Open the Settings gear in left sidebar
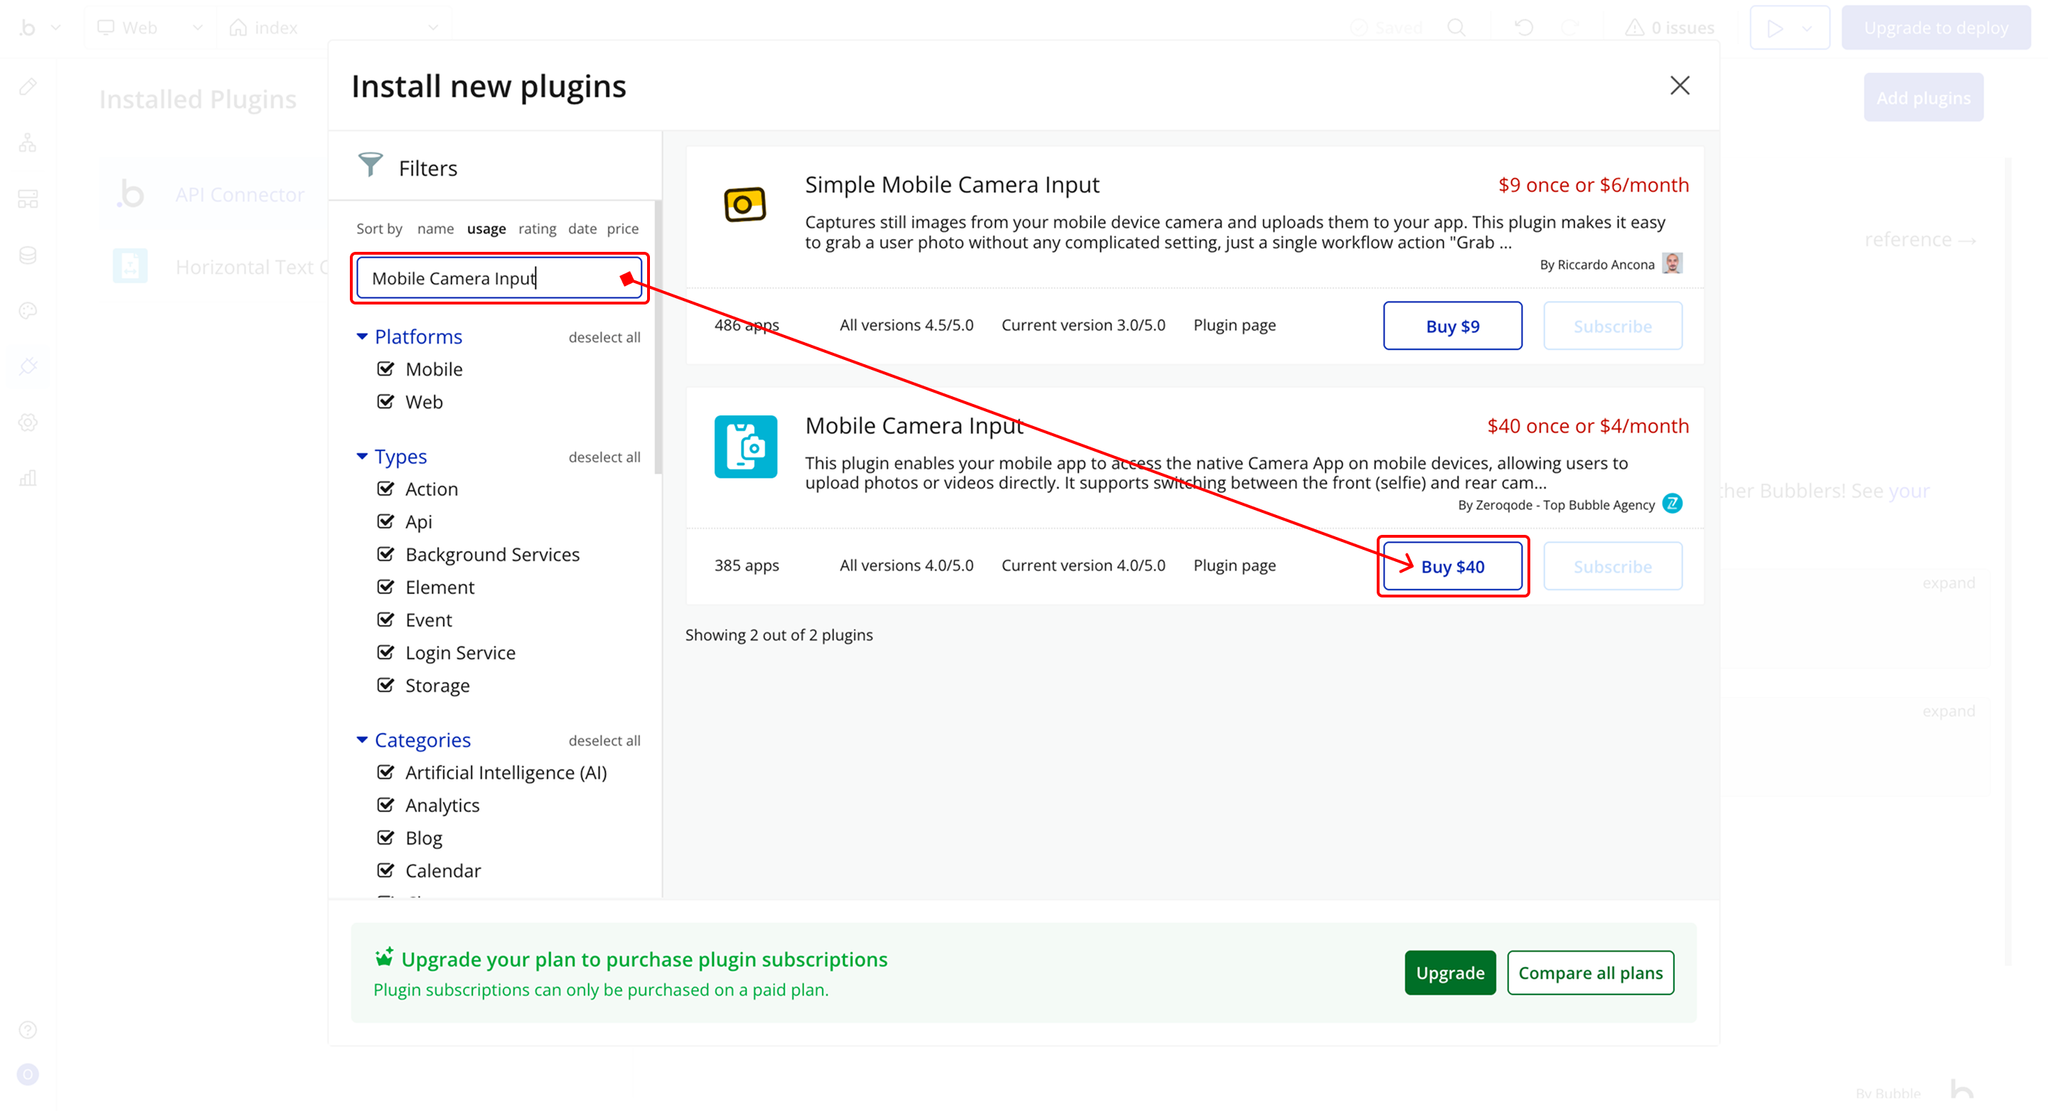 coord(28,423)
